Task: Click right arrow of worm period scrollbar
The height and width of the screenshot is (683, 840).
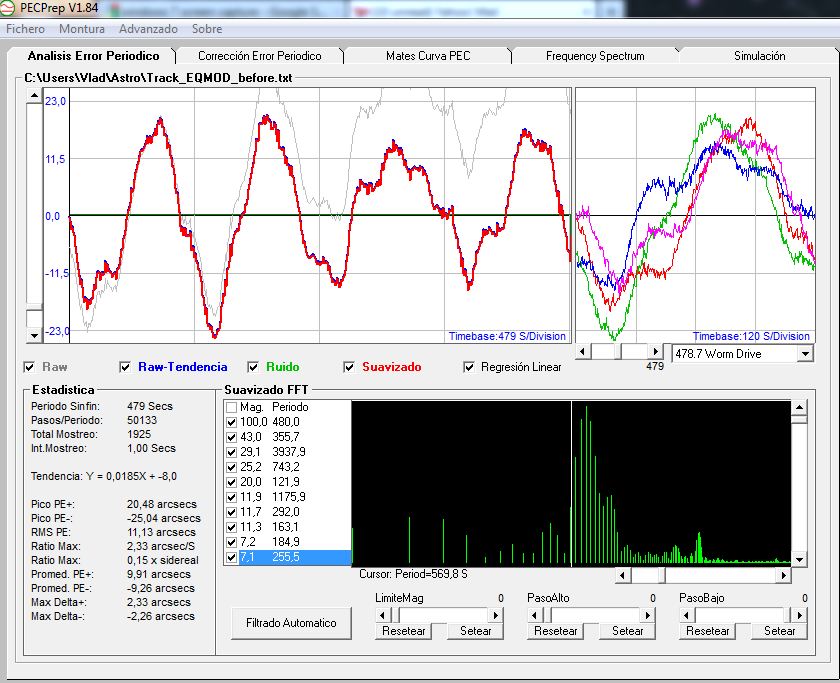Action: 655,352
